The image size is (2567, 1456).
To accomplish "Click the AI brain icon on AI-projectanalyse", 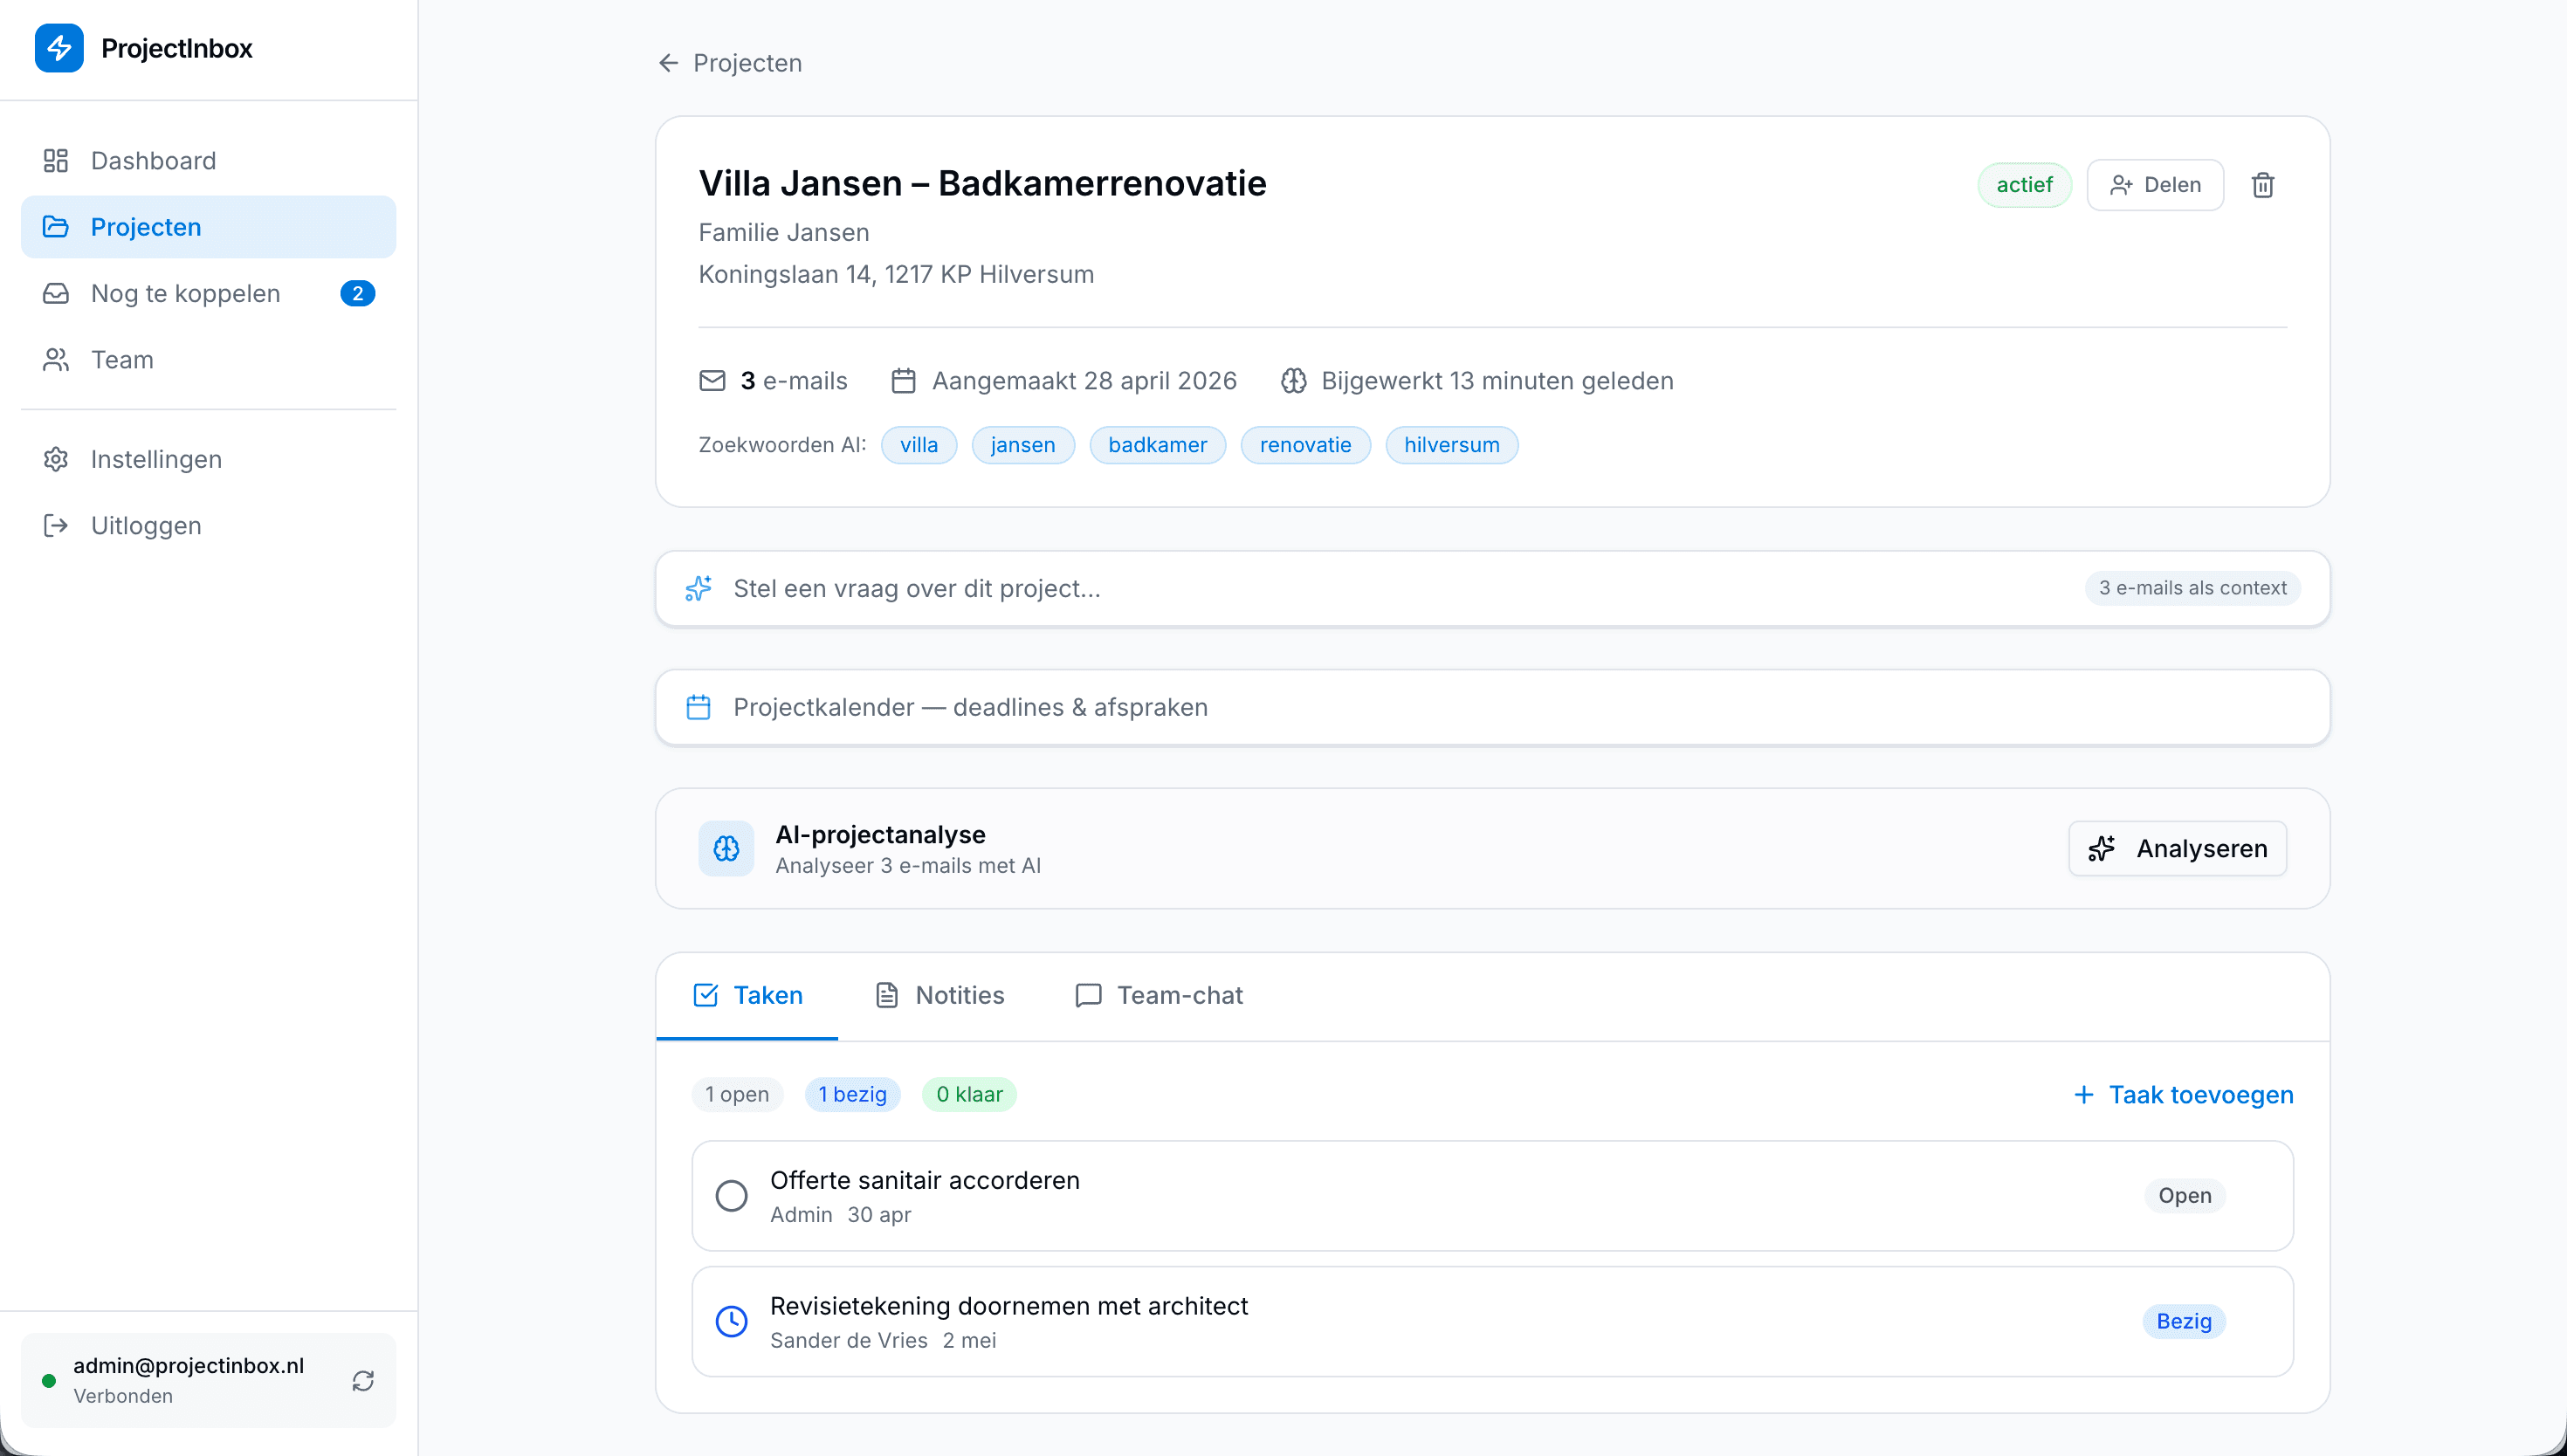I will pyautogui.click(x=726, y=848).
